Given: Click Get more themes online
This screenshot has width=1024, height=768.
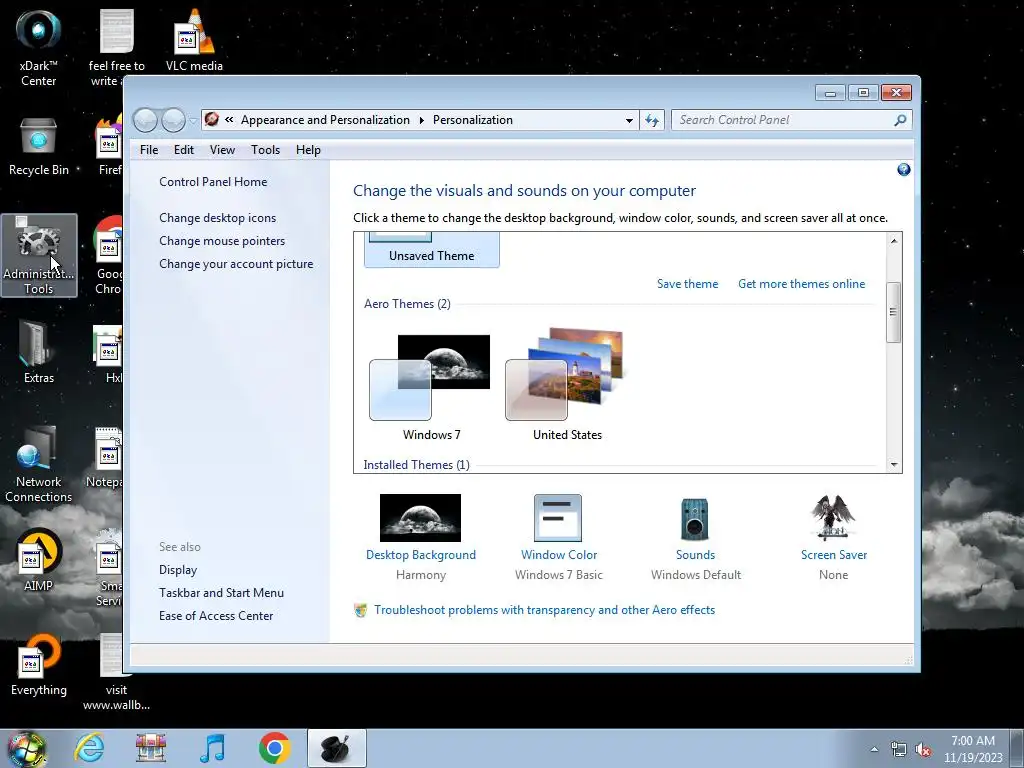Looking at the screenshot, I should 801,283.
